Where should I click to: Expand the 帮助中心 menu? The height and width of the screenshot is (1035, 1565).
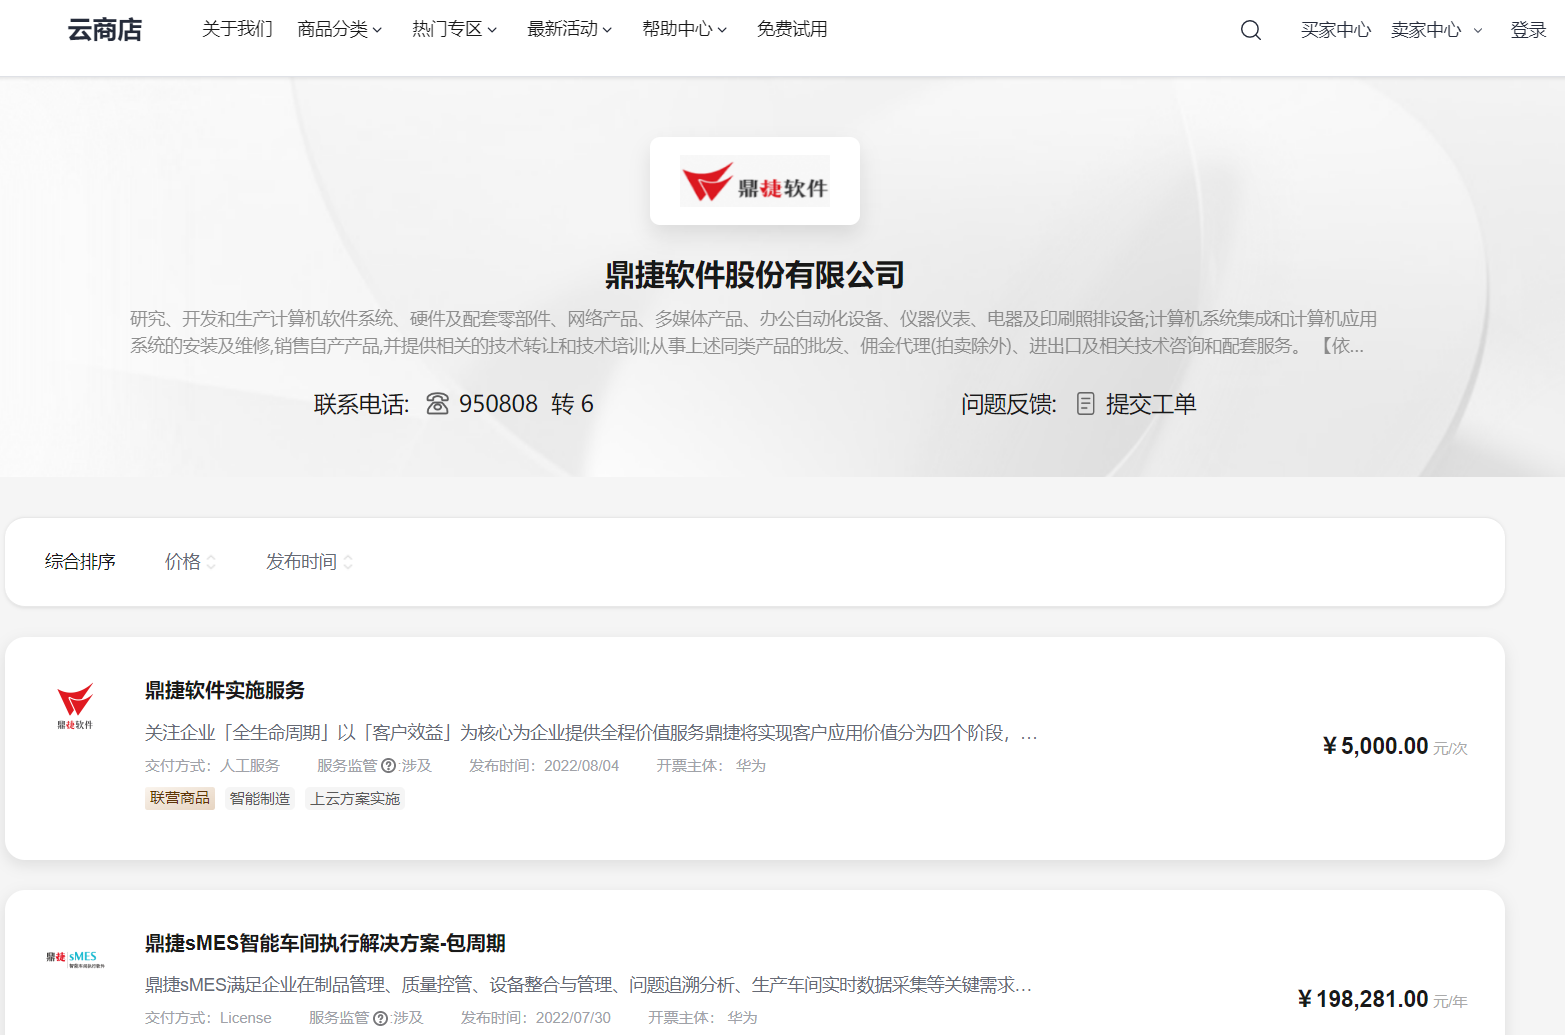(x=685, y=29)
